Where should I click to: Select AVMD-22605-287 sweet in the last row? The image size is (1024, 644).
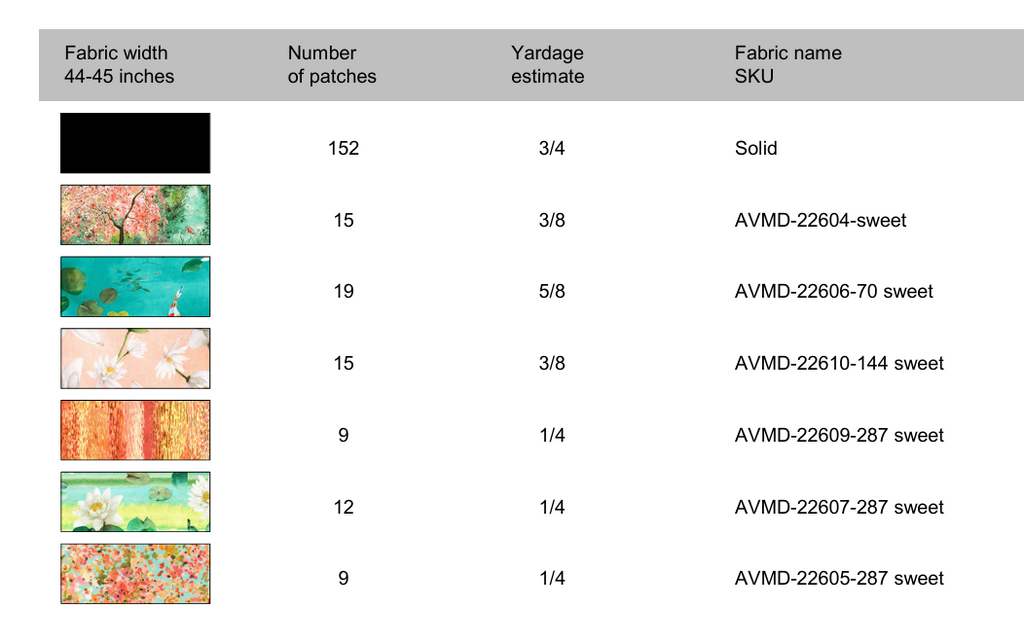tap(839, 579)
